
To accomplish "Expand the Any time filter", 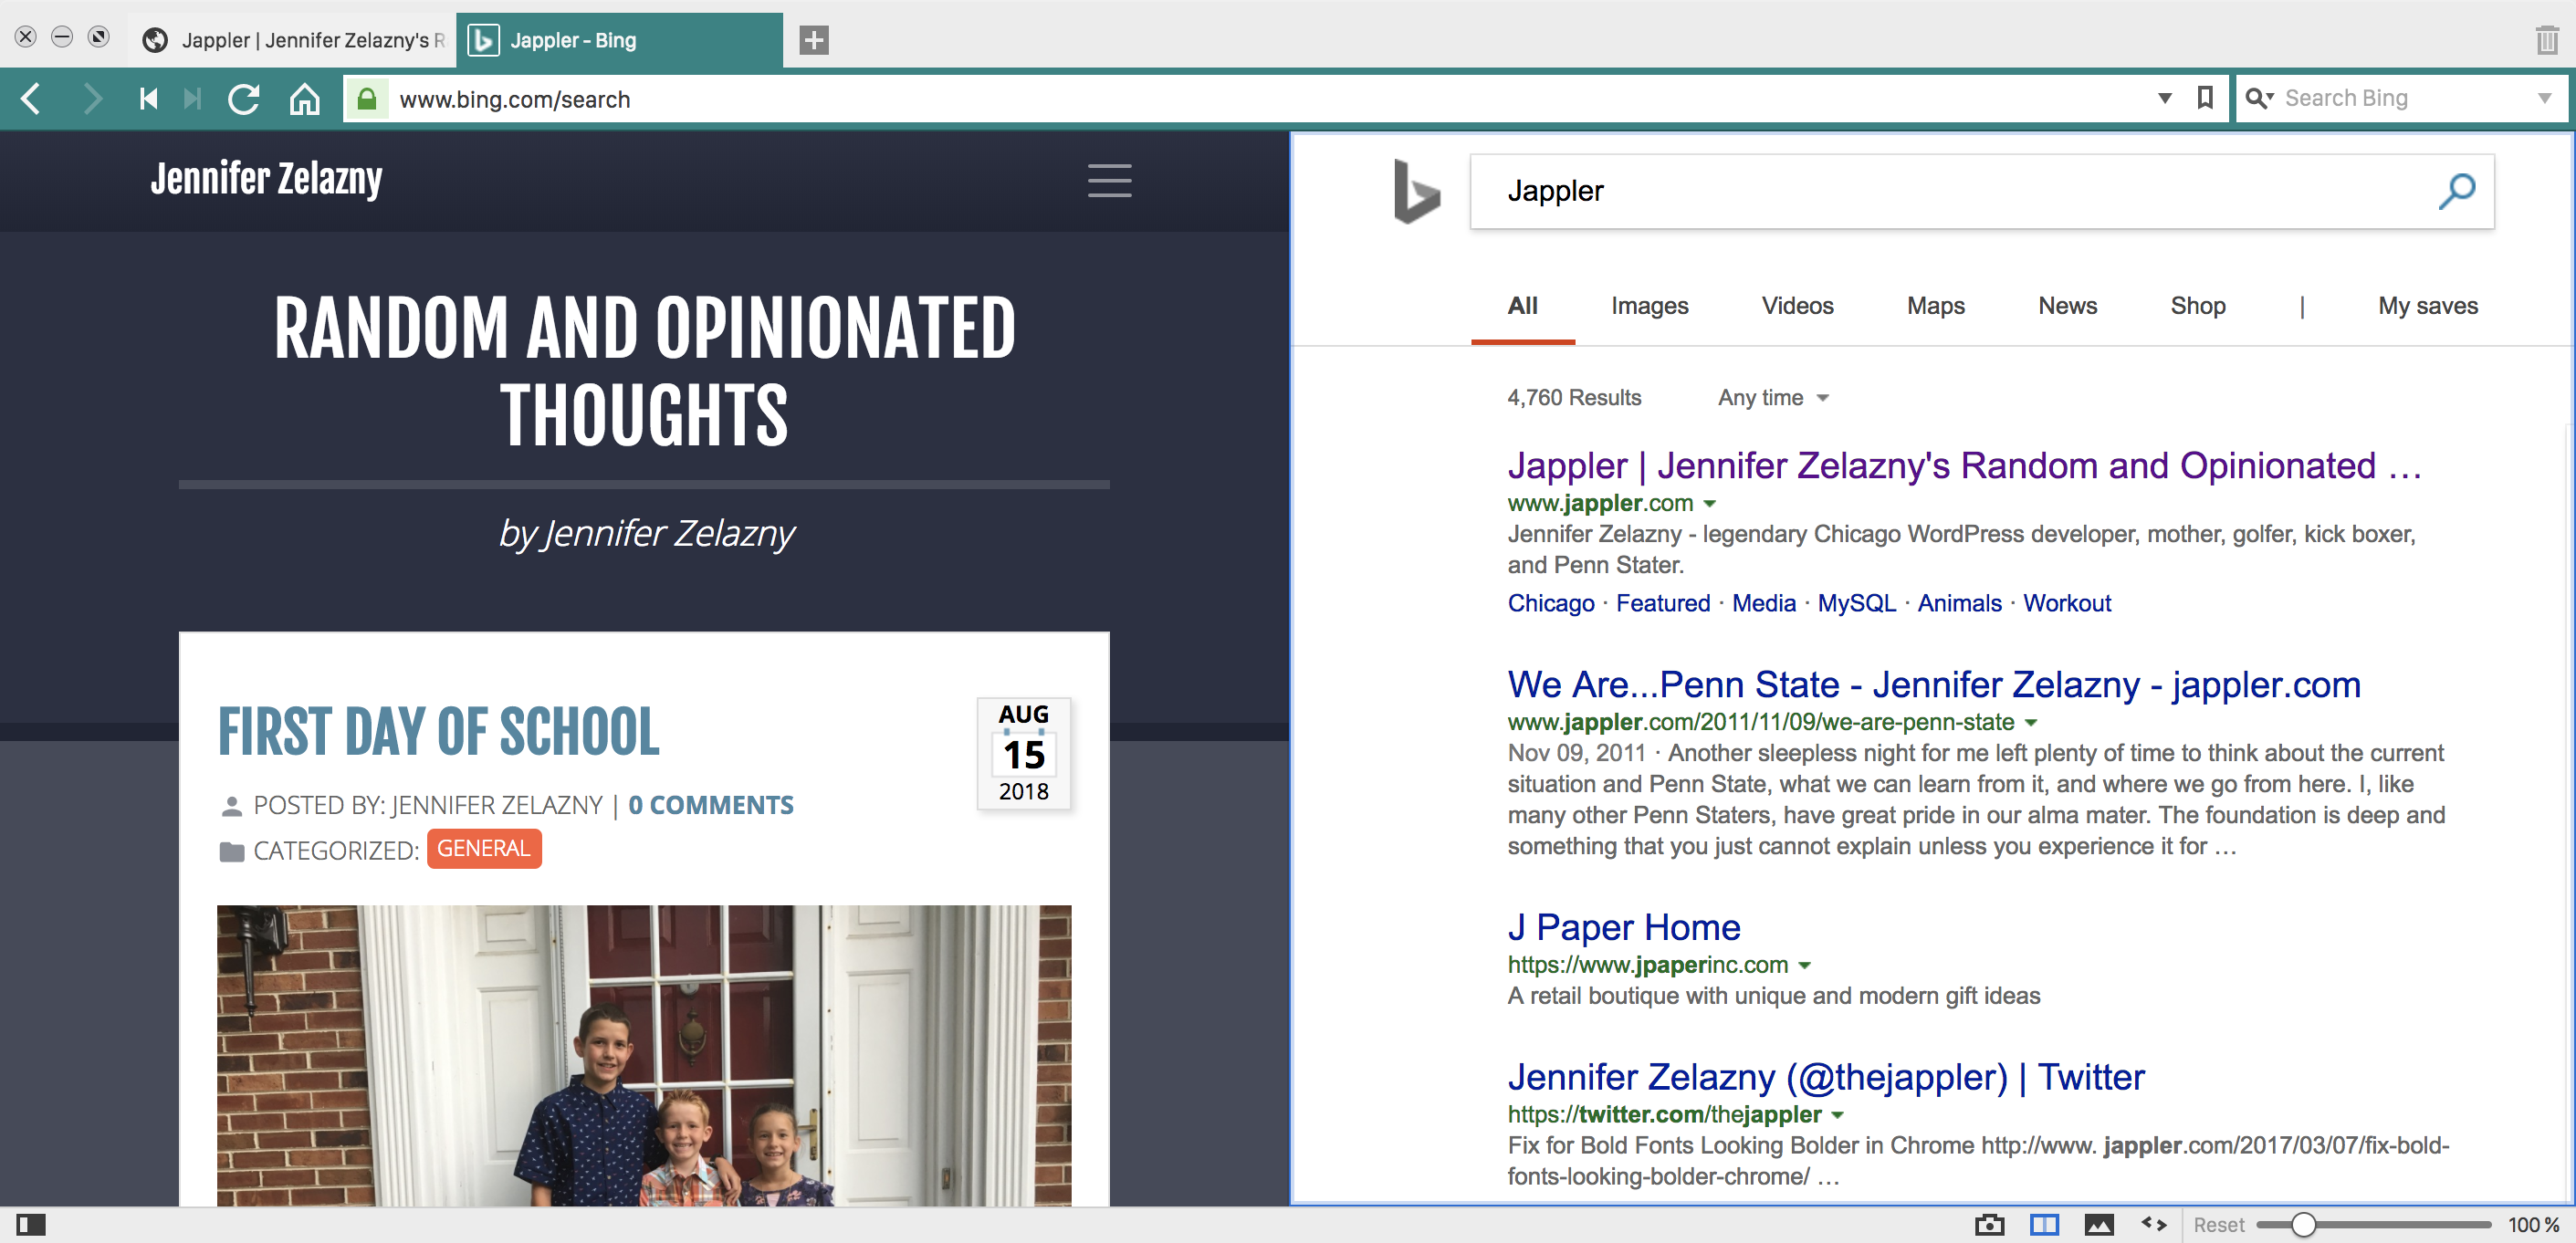I will [1773, 398].
